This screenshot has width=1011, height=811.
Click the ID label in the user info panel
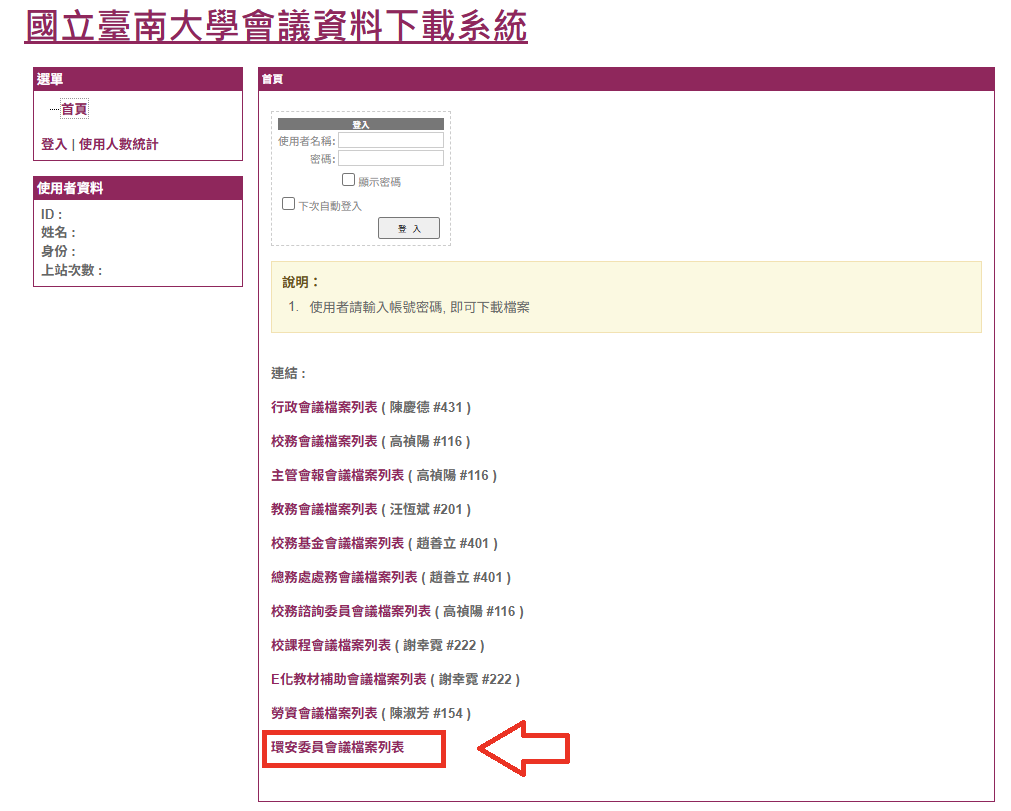52,215
